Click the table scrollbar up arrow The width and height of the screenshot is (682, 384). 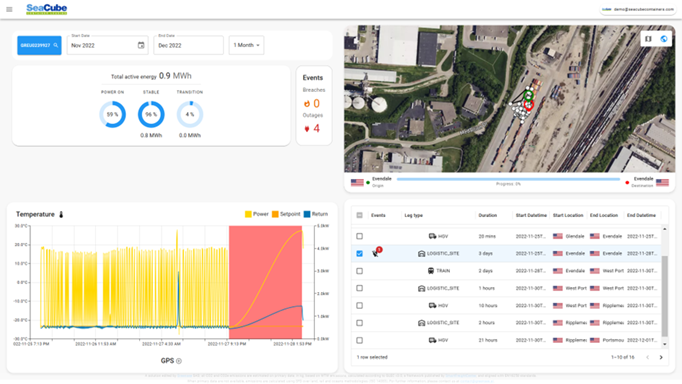(665, 229)
